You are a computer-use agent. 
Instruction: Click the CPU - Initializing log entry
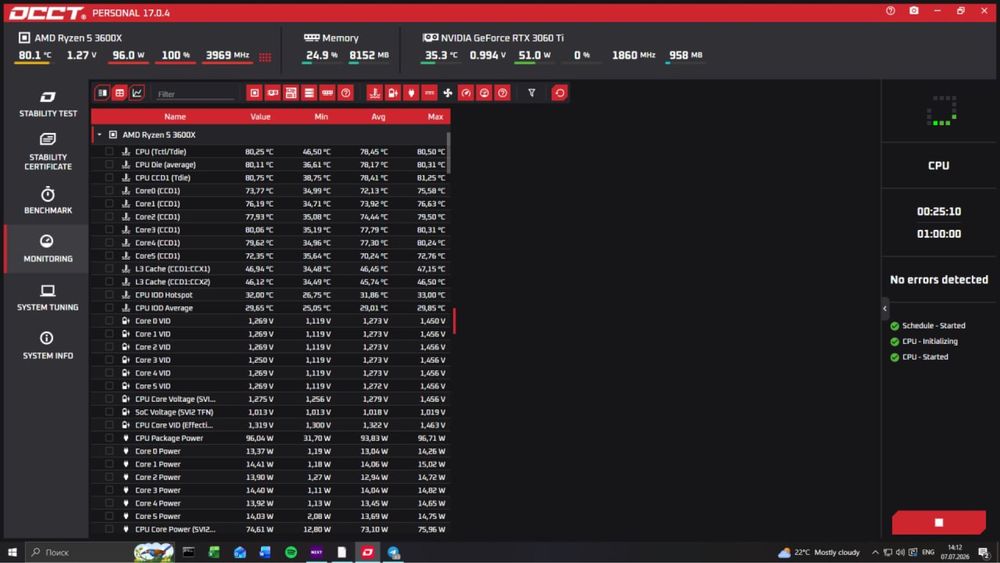[x=924, y=341]
